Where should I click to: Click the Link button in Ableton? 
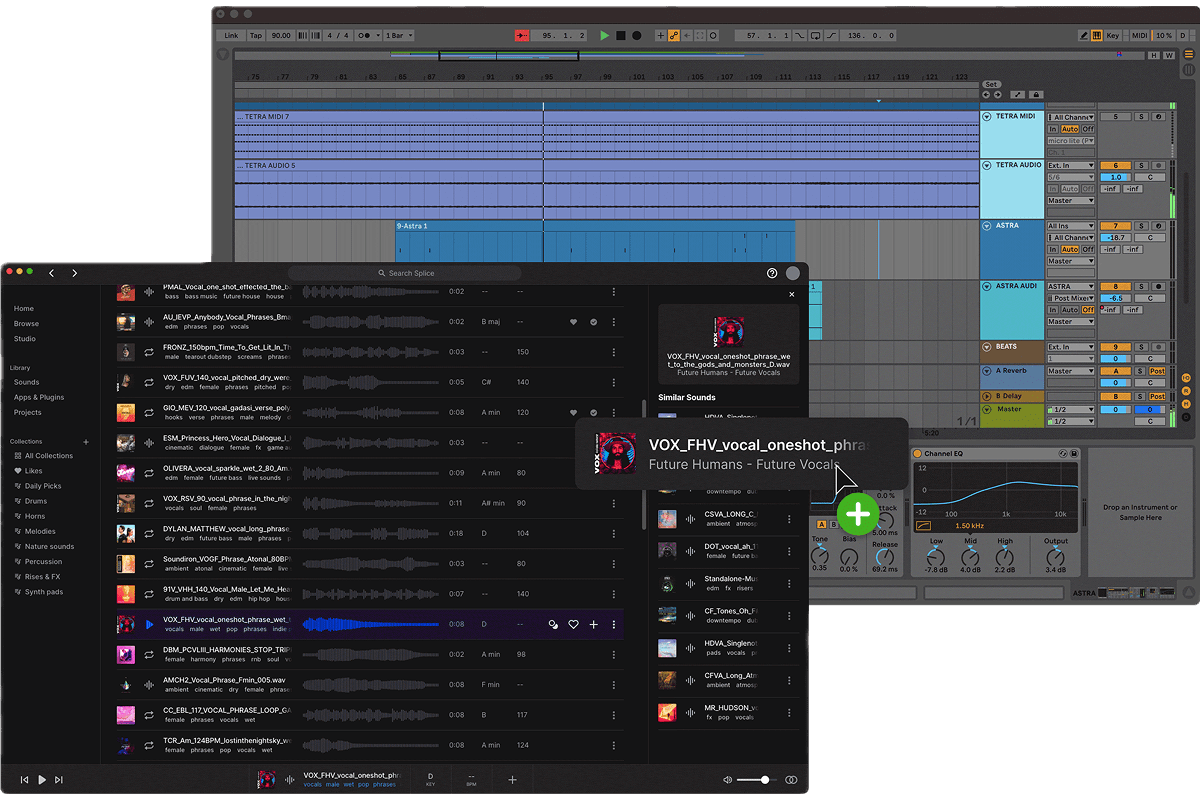point(231,35)
